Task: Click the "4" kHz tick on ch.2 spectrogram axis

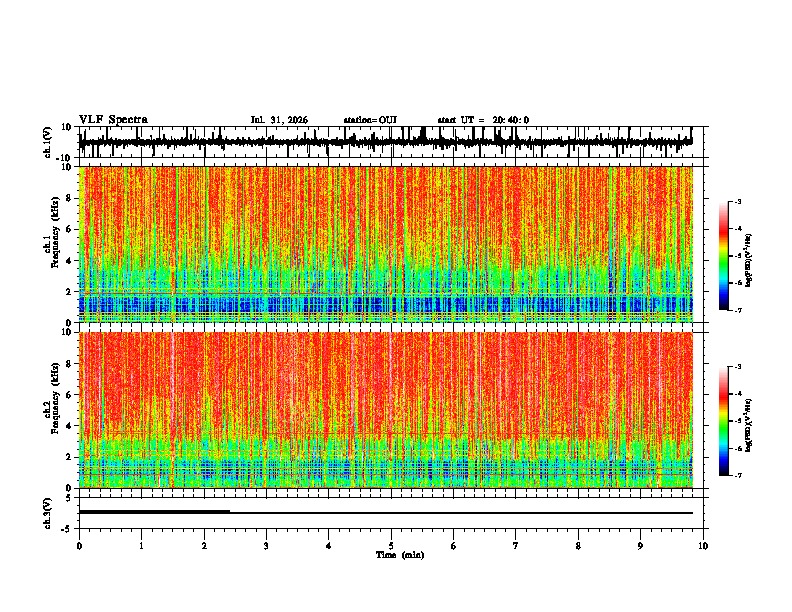Action: coord(70,426)
